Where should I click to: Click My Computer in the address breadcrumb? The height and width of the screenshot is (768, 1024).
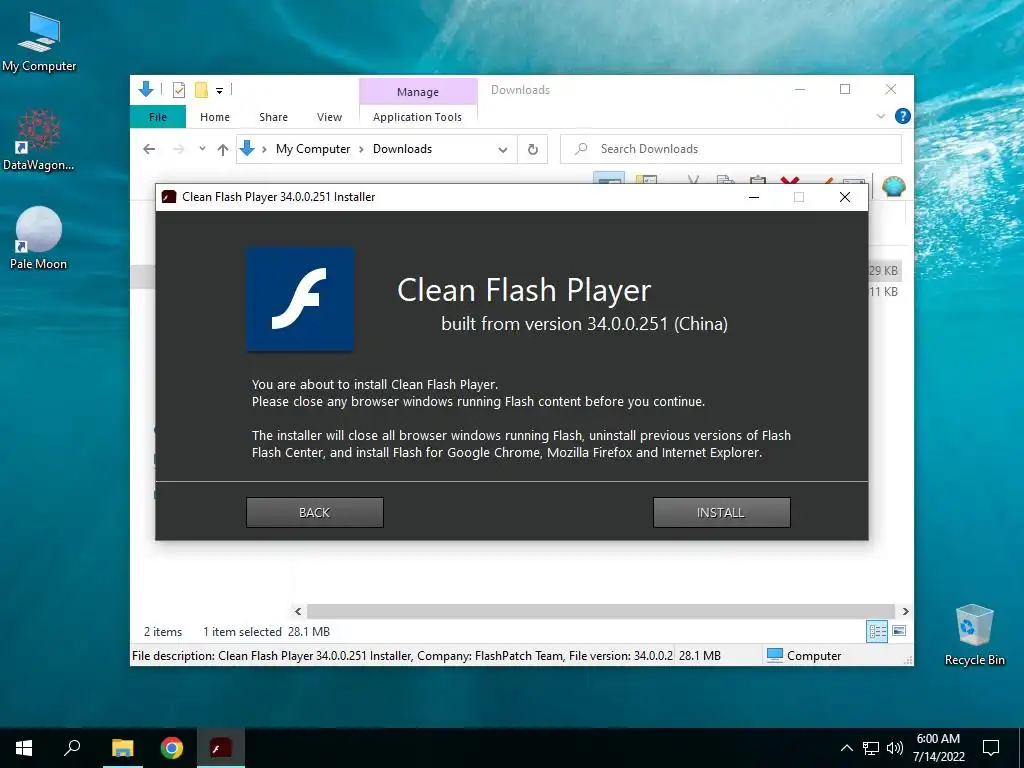coord(313,149)
